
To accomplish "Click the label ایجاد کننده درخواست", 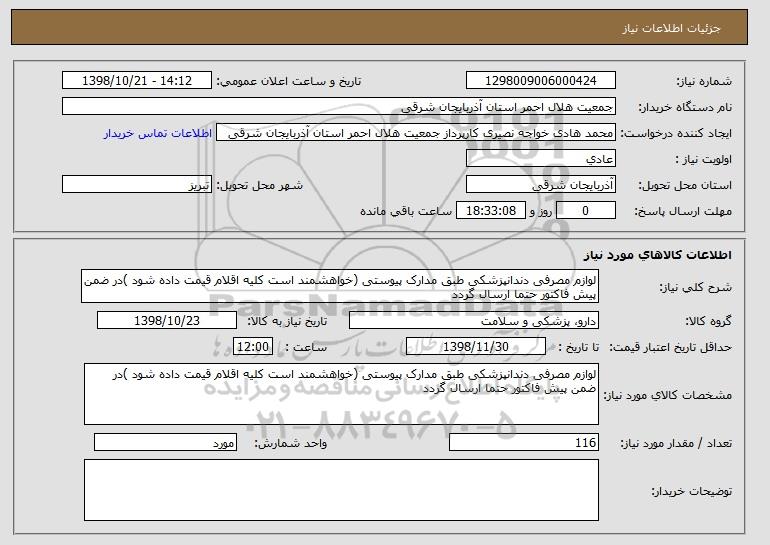I will [676, 134].
